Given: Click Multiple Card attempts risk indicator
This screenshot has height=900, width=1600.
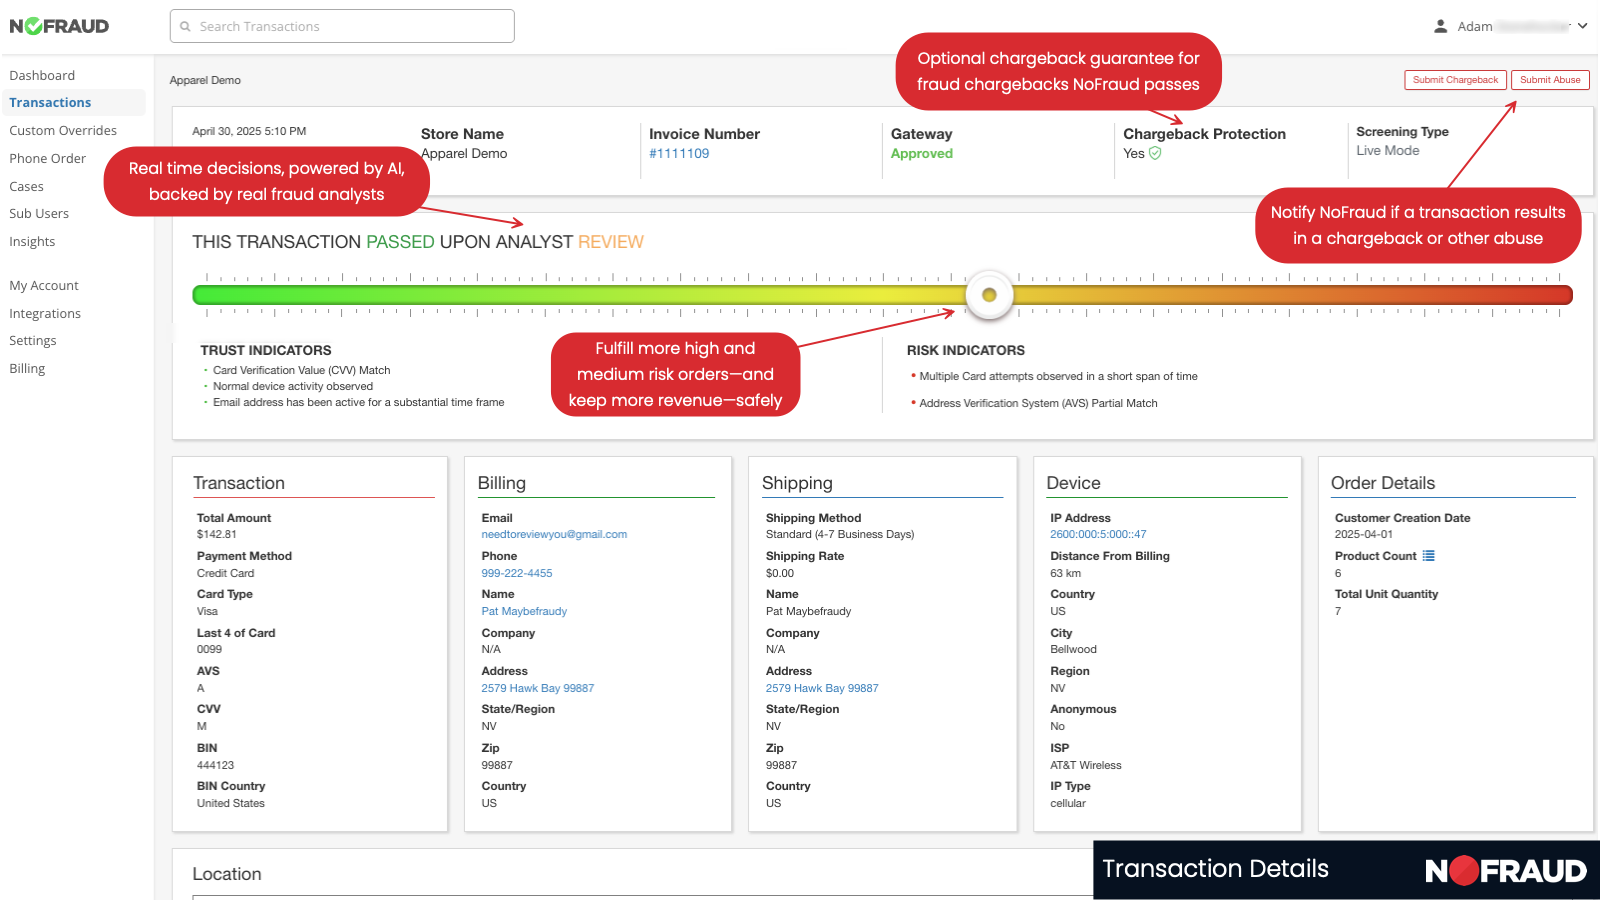Looking at the screenshot, I should click(x=1058, y=376).
